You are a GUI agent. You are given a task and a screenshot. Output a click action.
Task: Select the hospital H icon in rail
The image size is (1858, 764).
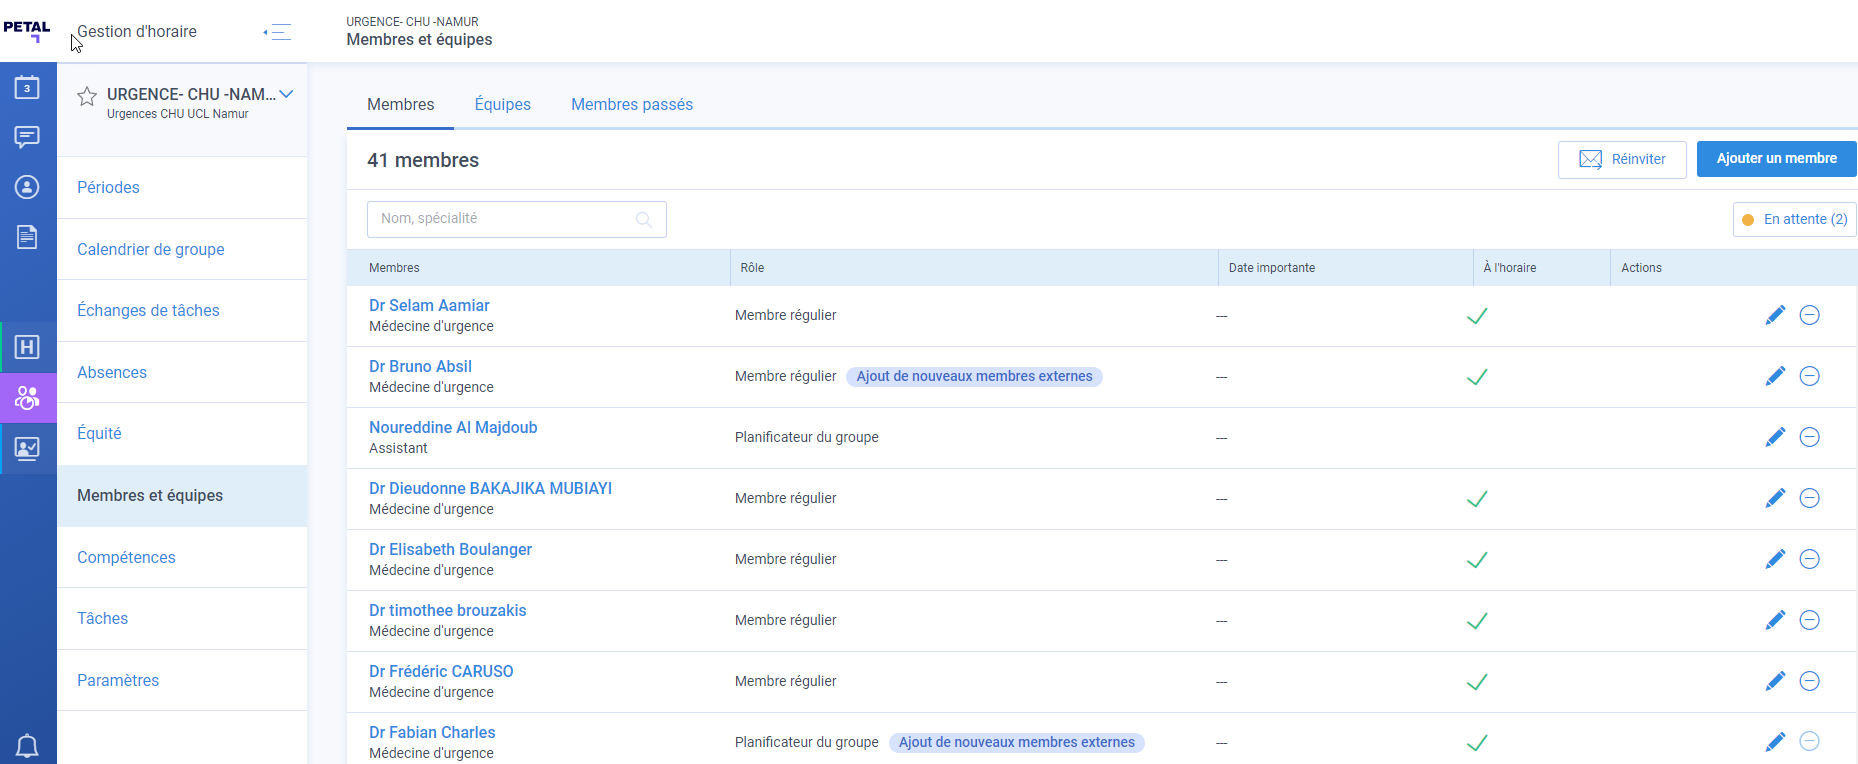click(27, 347)
